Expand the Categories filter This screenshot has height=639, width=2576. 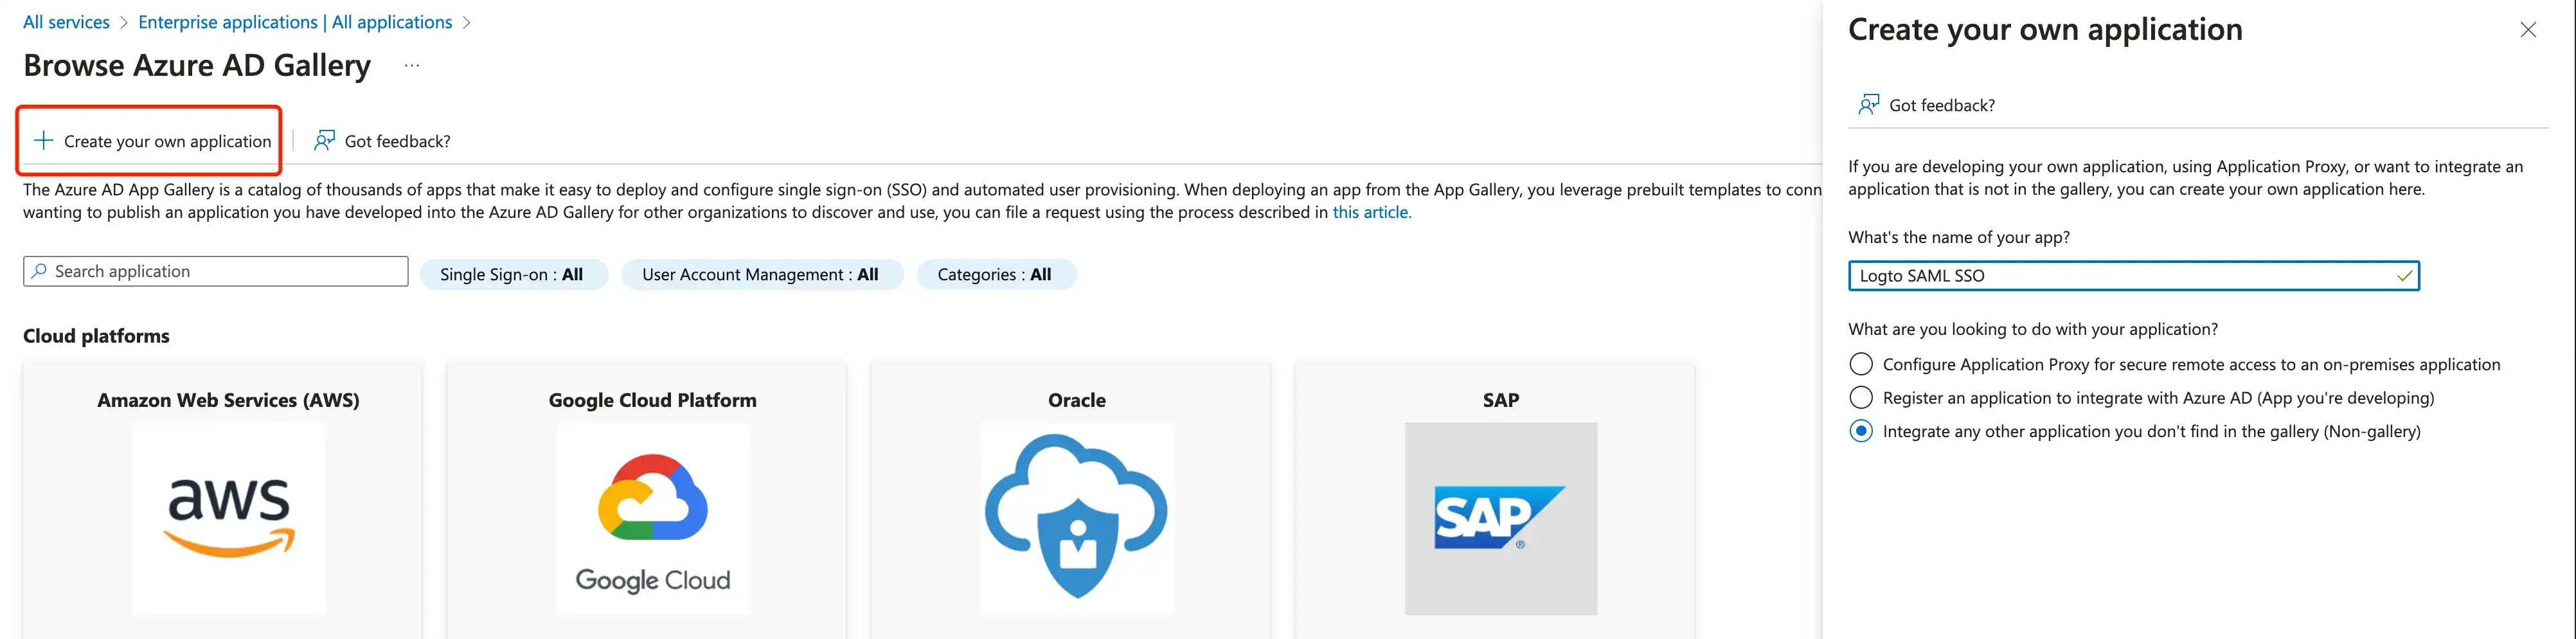coord(995,275)
